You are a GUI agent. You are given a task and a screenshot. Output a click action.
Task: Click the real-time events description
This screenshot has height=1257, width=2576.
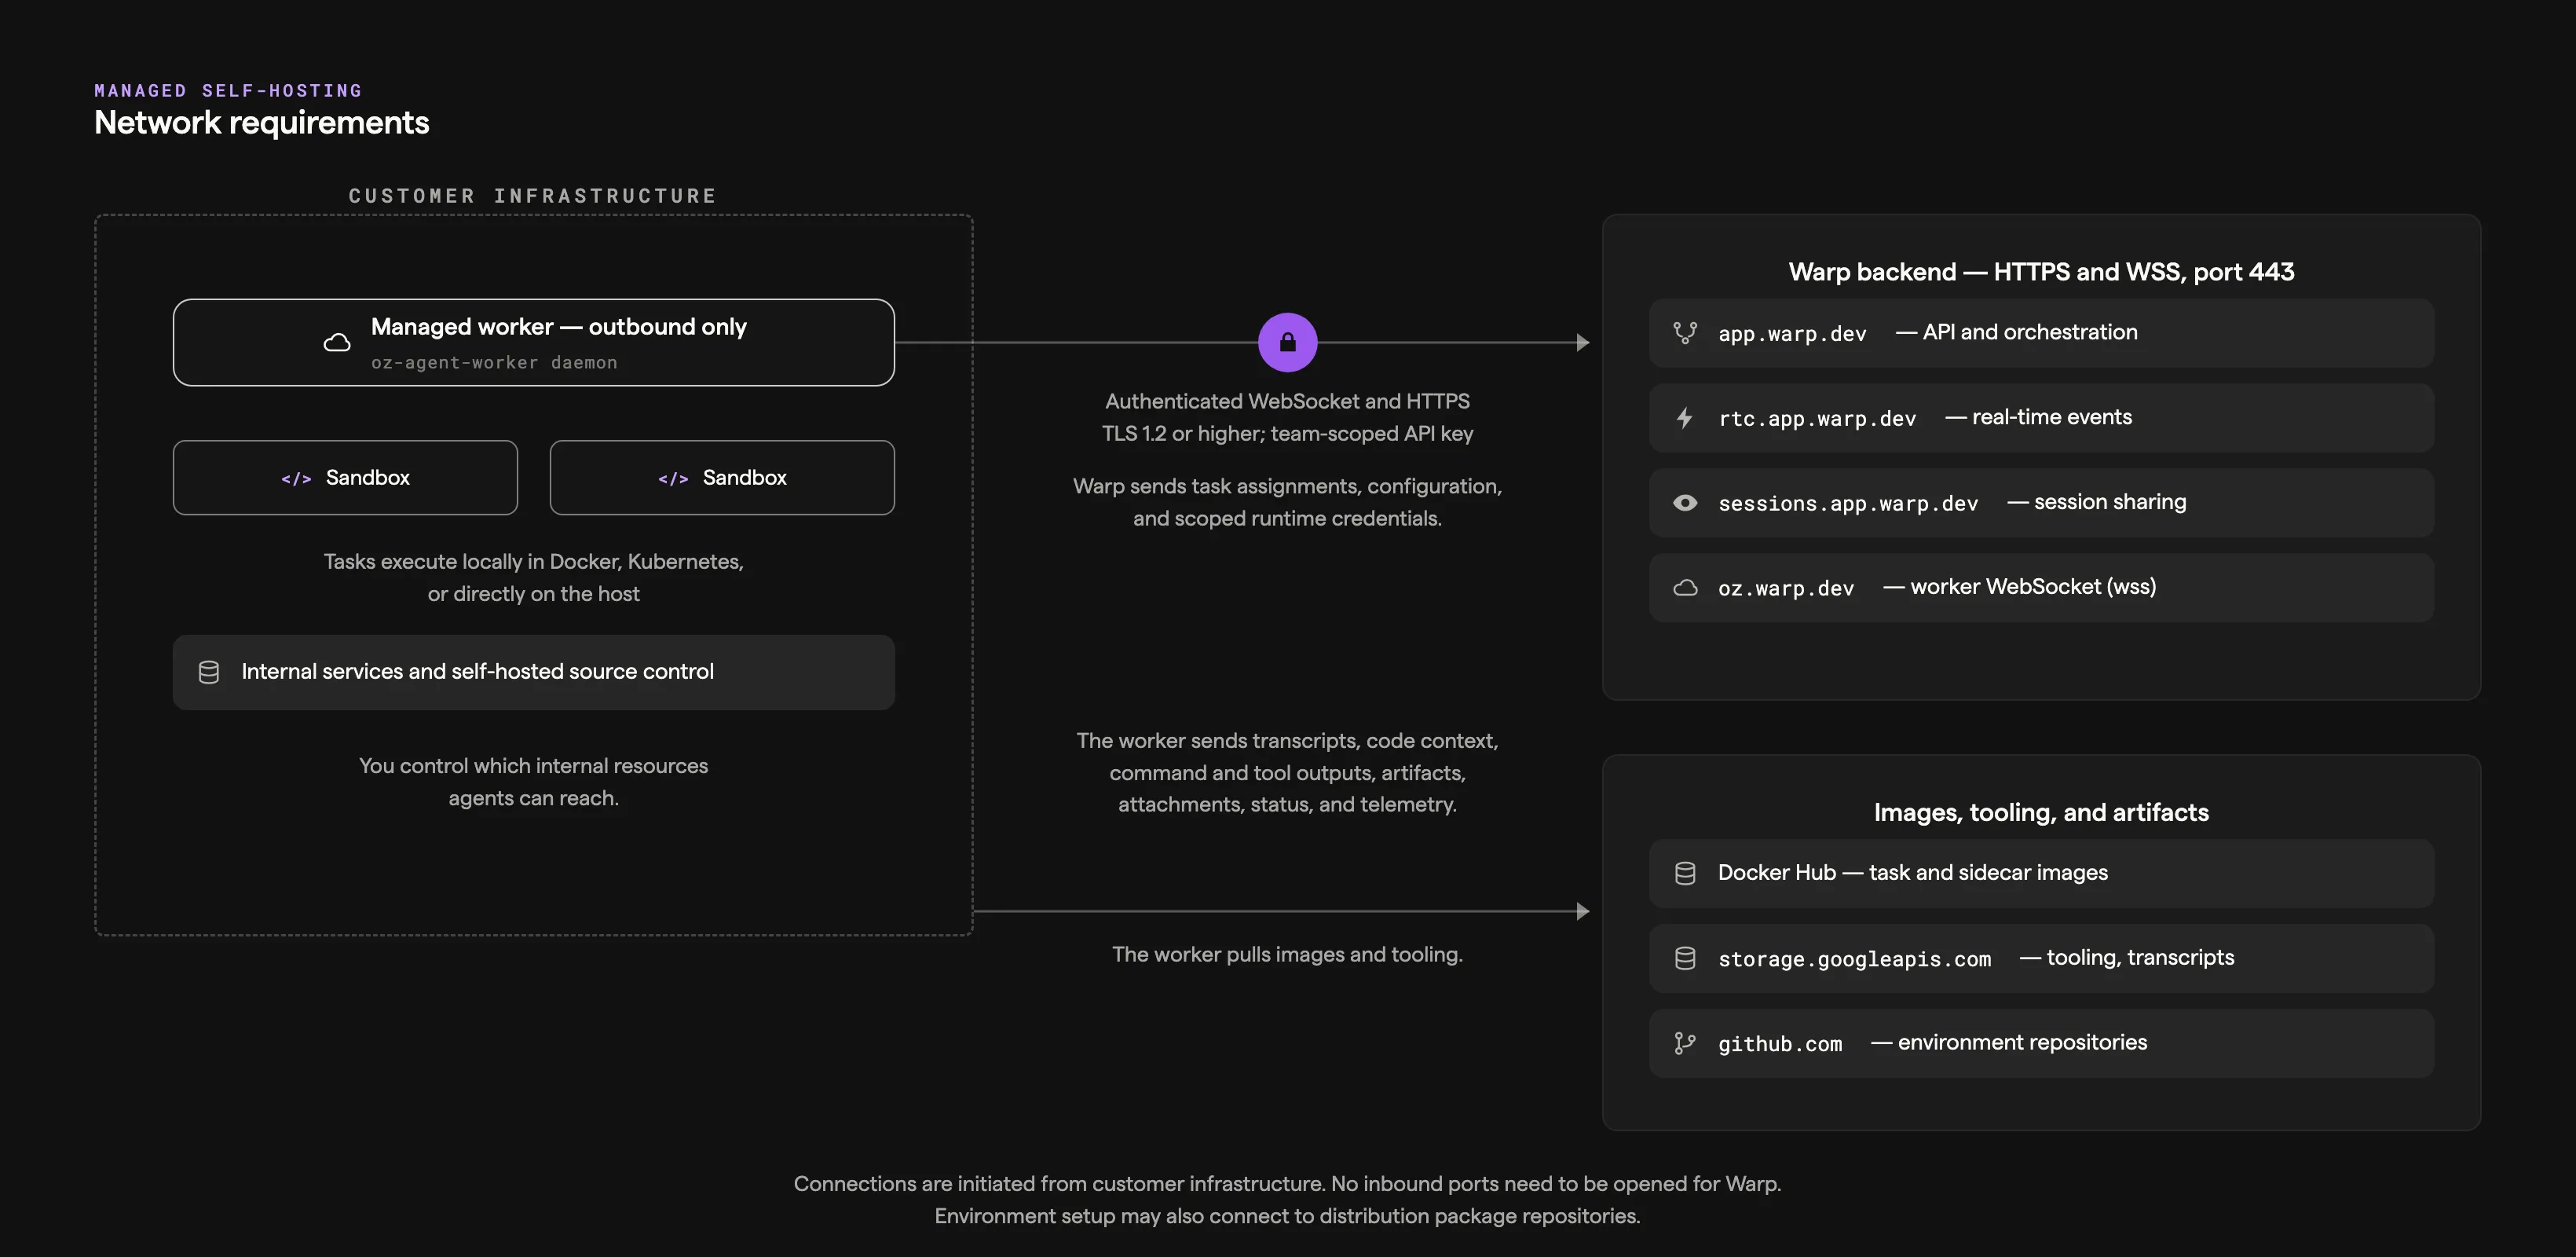tap(2051, 417)
